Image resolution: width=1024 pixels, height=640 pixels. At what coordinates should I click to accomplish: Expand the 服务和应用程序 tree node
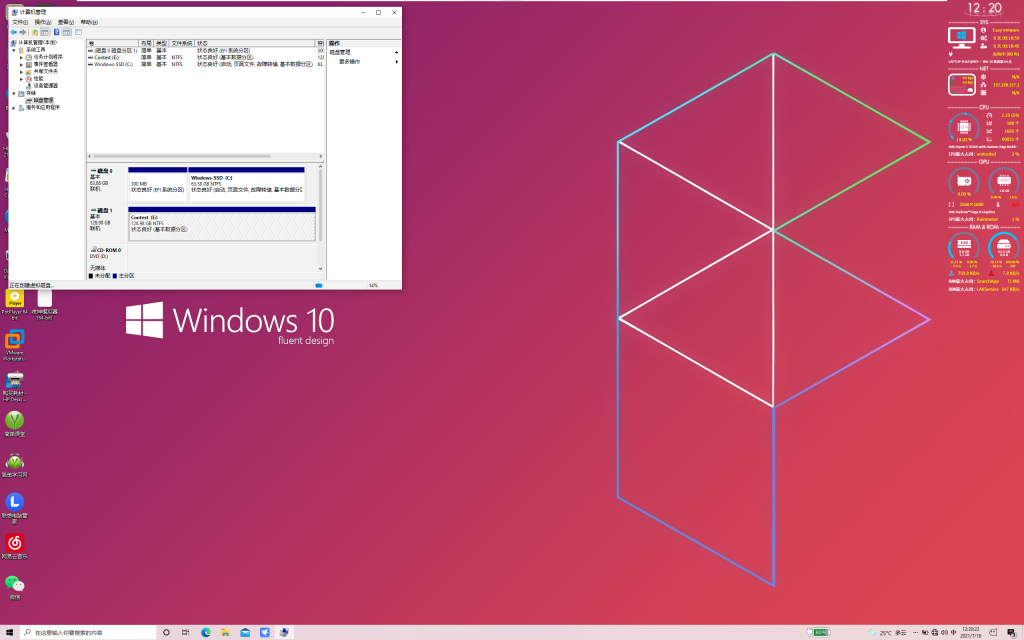coord(14,107)
